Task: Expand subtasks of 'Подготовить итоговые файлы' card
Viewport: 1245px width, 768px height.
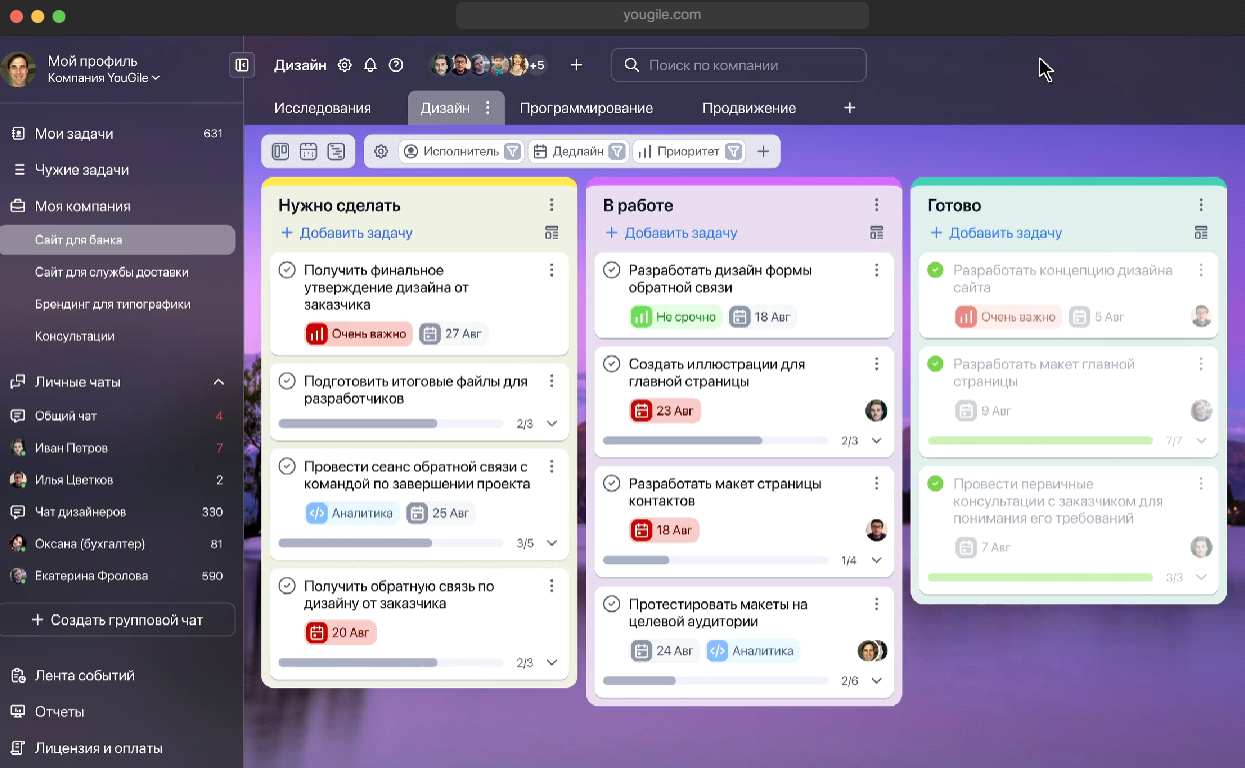Action: 552,424
